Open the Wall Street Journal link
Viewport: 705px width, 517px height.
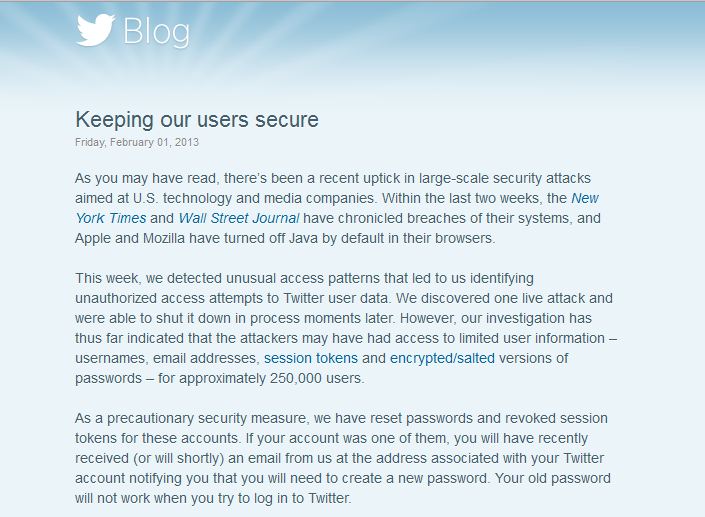click(x=239, y=218)
